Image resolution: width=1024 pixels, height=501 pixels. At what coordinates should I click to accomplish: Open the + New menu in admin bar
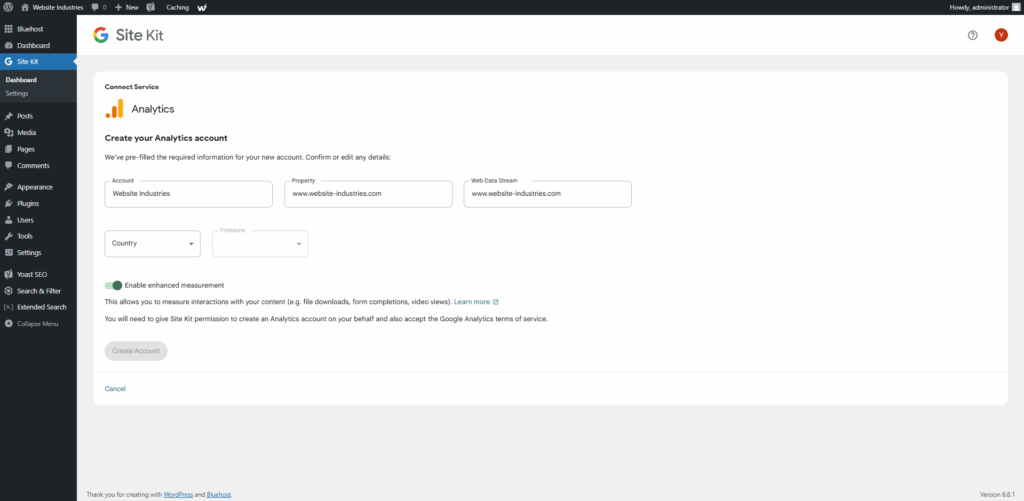point(127,7)
